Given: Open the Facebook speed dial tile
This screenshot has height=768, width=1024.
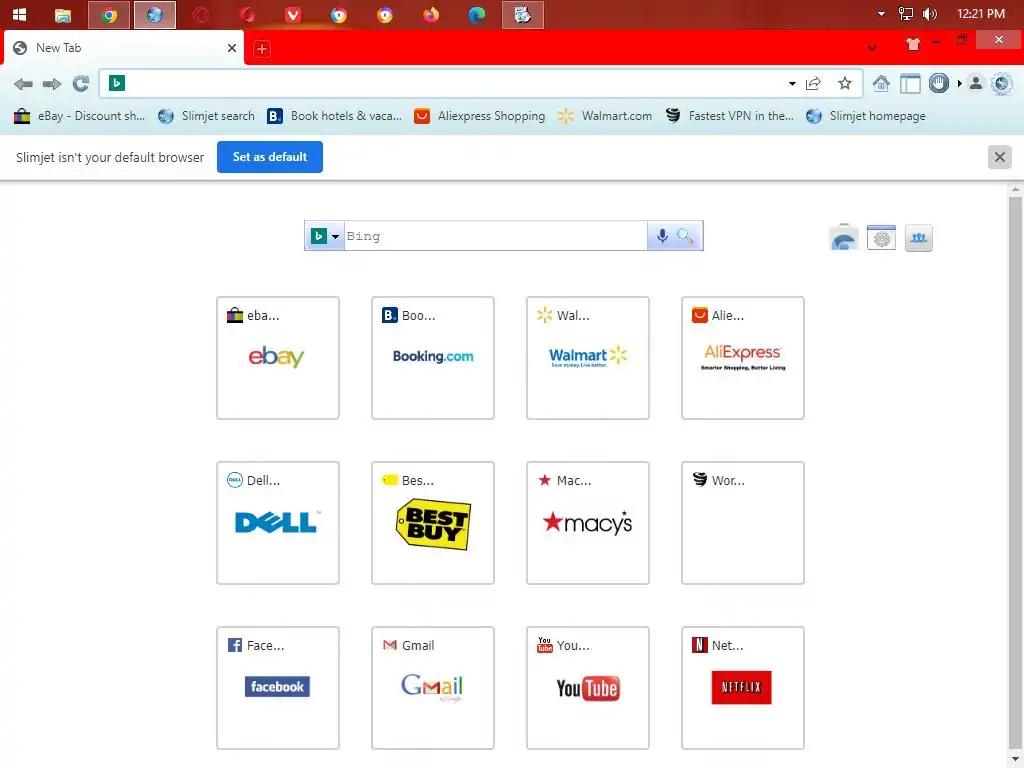Looking at the screenshot, I should tap(278, 688).
